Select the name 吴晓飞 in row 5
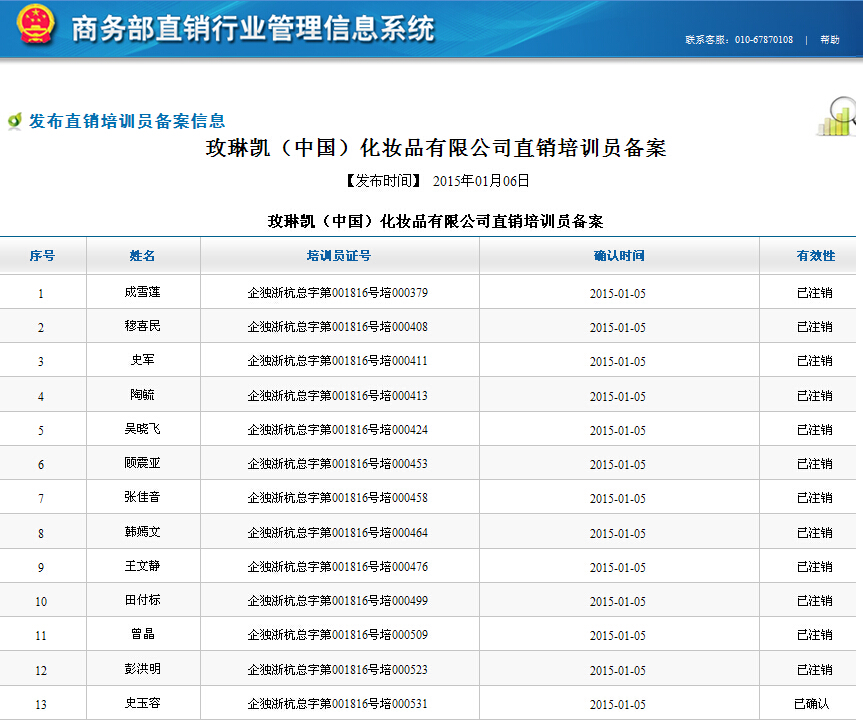863x720 pixels. (x=143, y=429)
